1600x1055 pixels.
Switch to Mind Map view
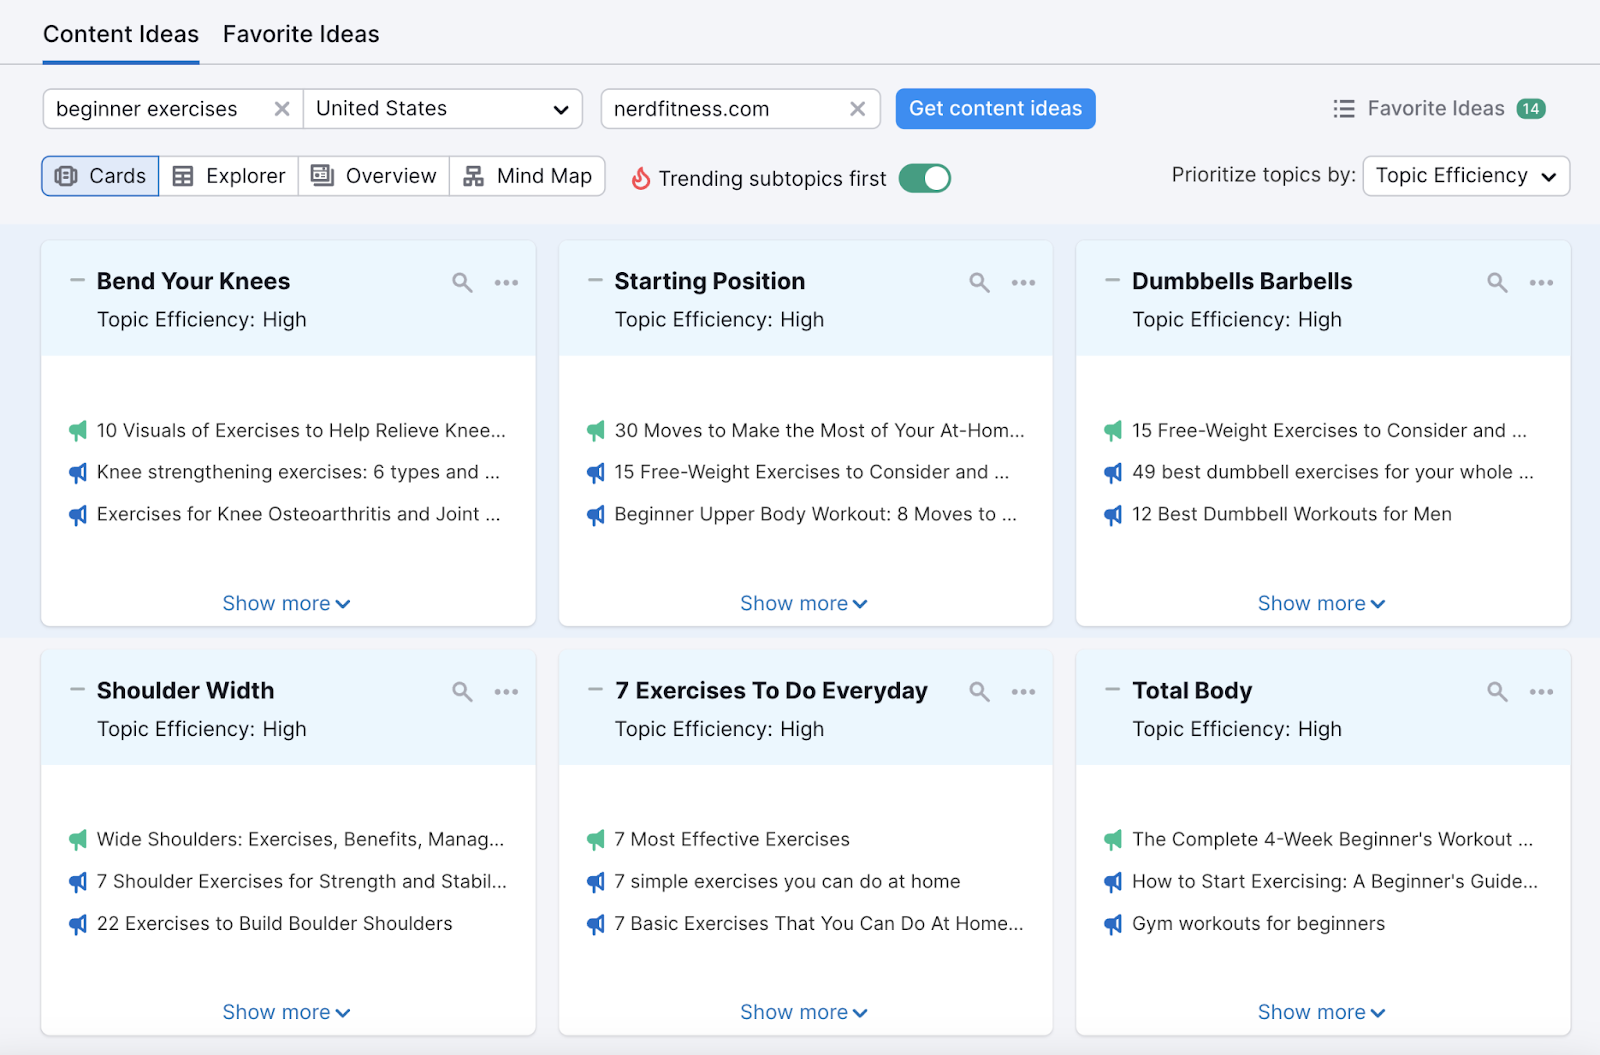click(x=527, y=176)
